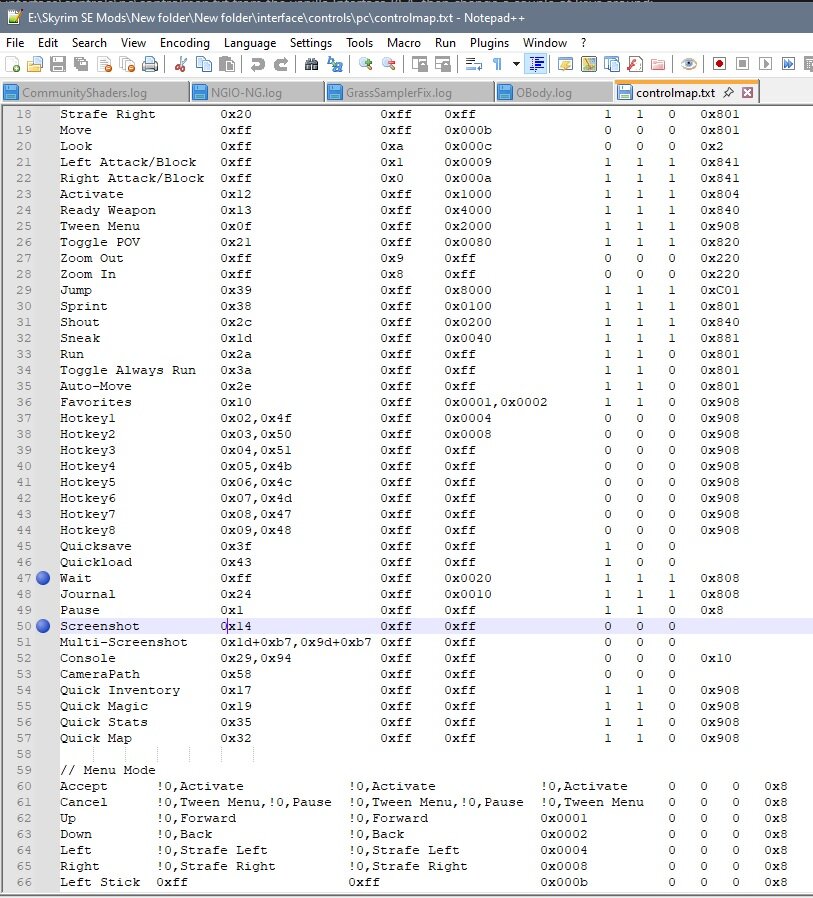The image size is (813, 898).
Task: Open the Document Map panel icon
Action: (589, 64)
